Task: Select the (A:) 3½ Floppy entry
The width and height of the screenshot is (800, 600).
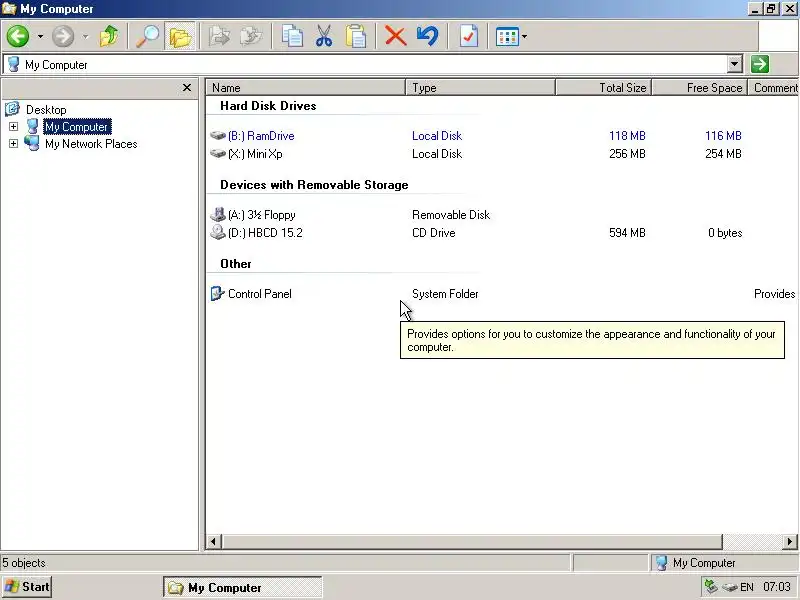Action: (261, 215)
